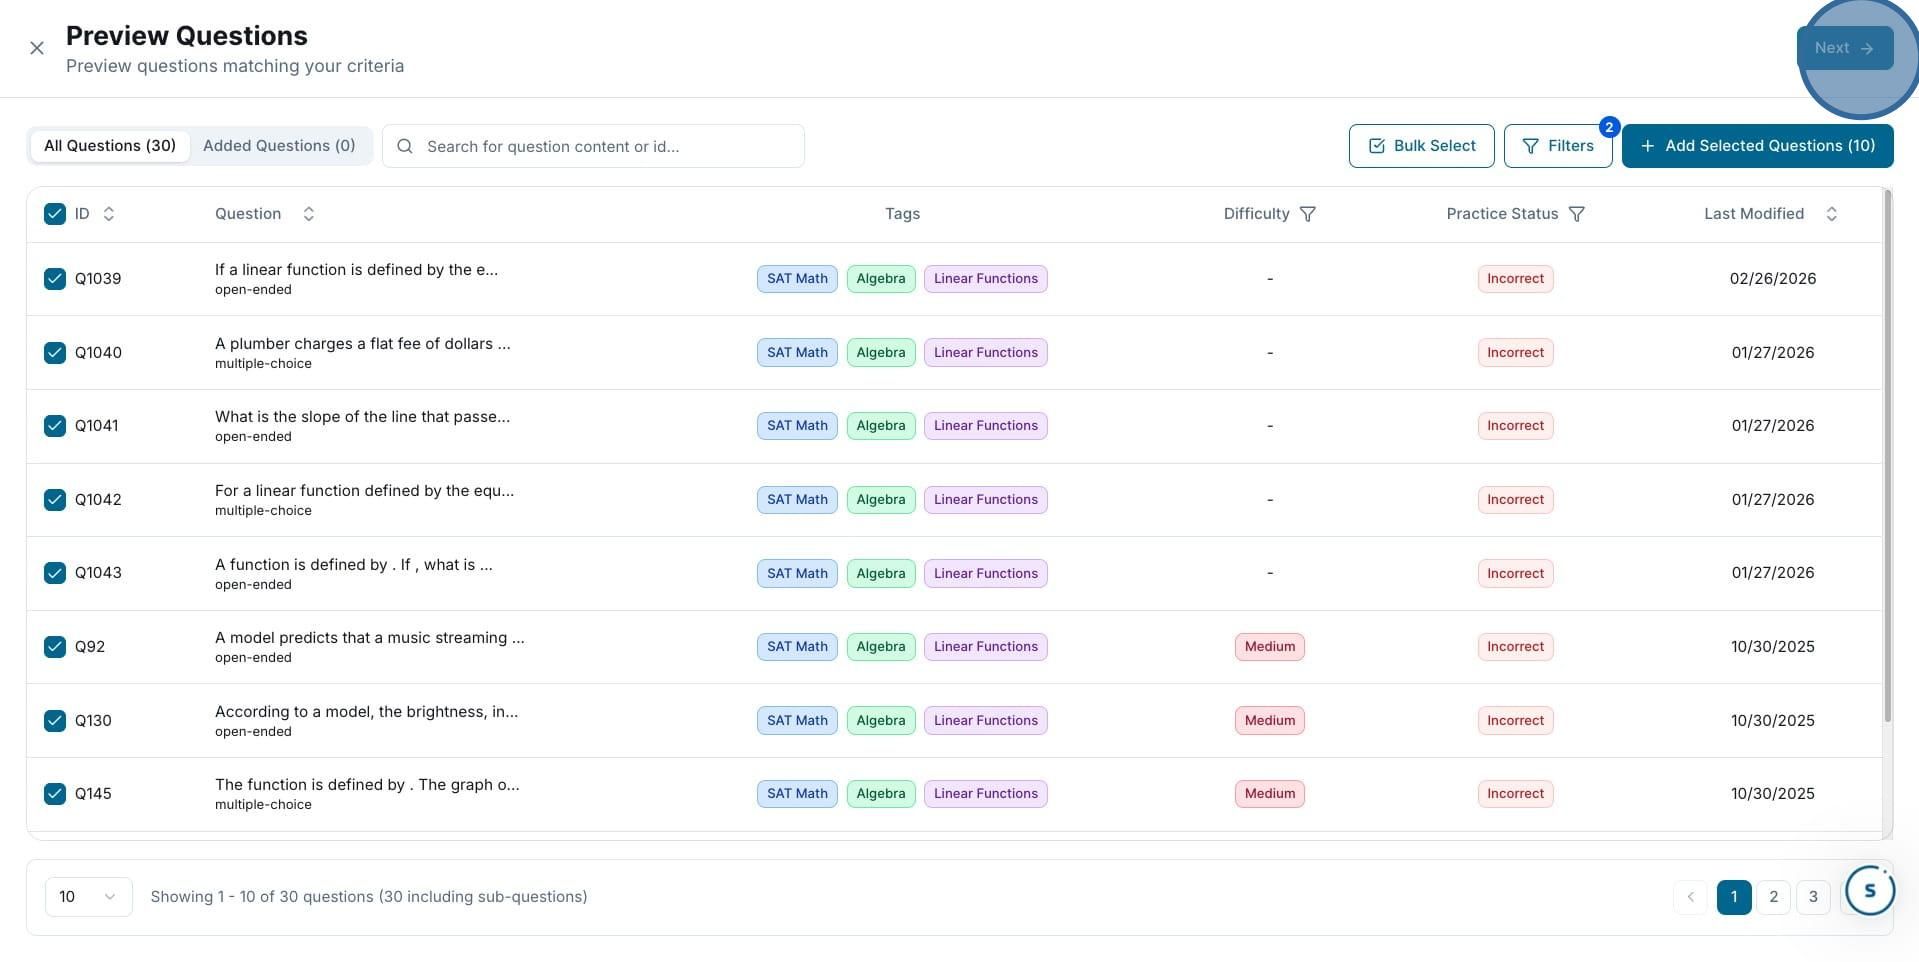The image size is (1919, 962).
Task: Uncheck the select-all header checkbox
Action: [x=55, y=214]
